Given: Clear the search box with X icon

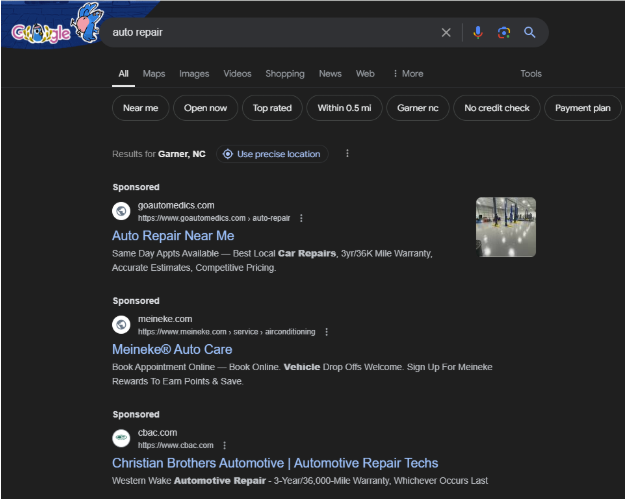Looking at the screenshot, I should point(446,32).
